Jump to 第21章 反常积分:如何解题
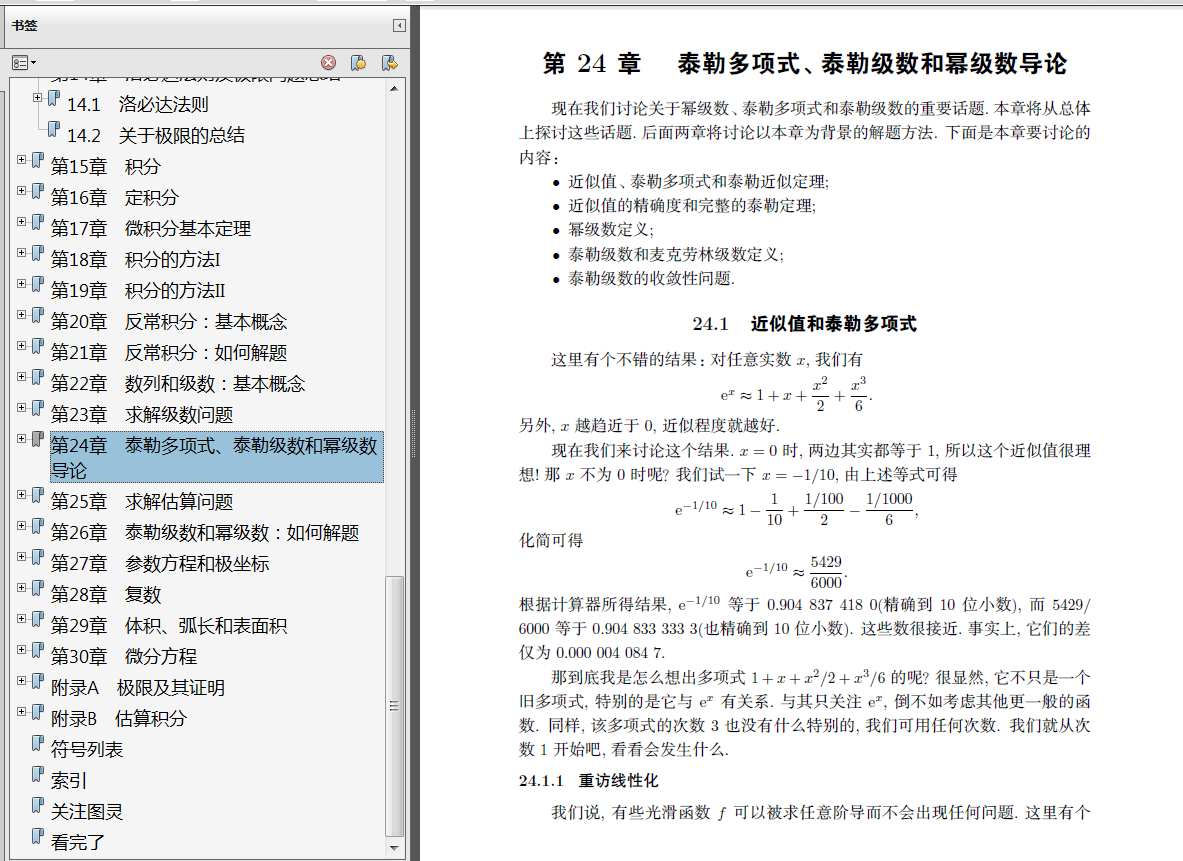 click(x=169, y=352)
